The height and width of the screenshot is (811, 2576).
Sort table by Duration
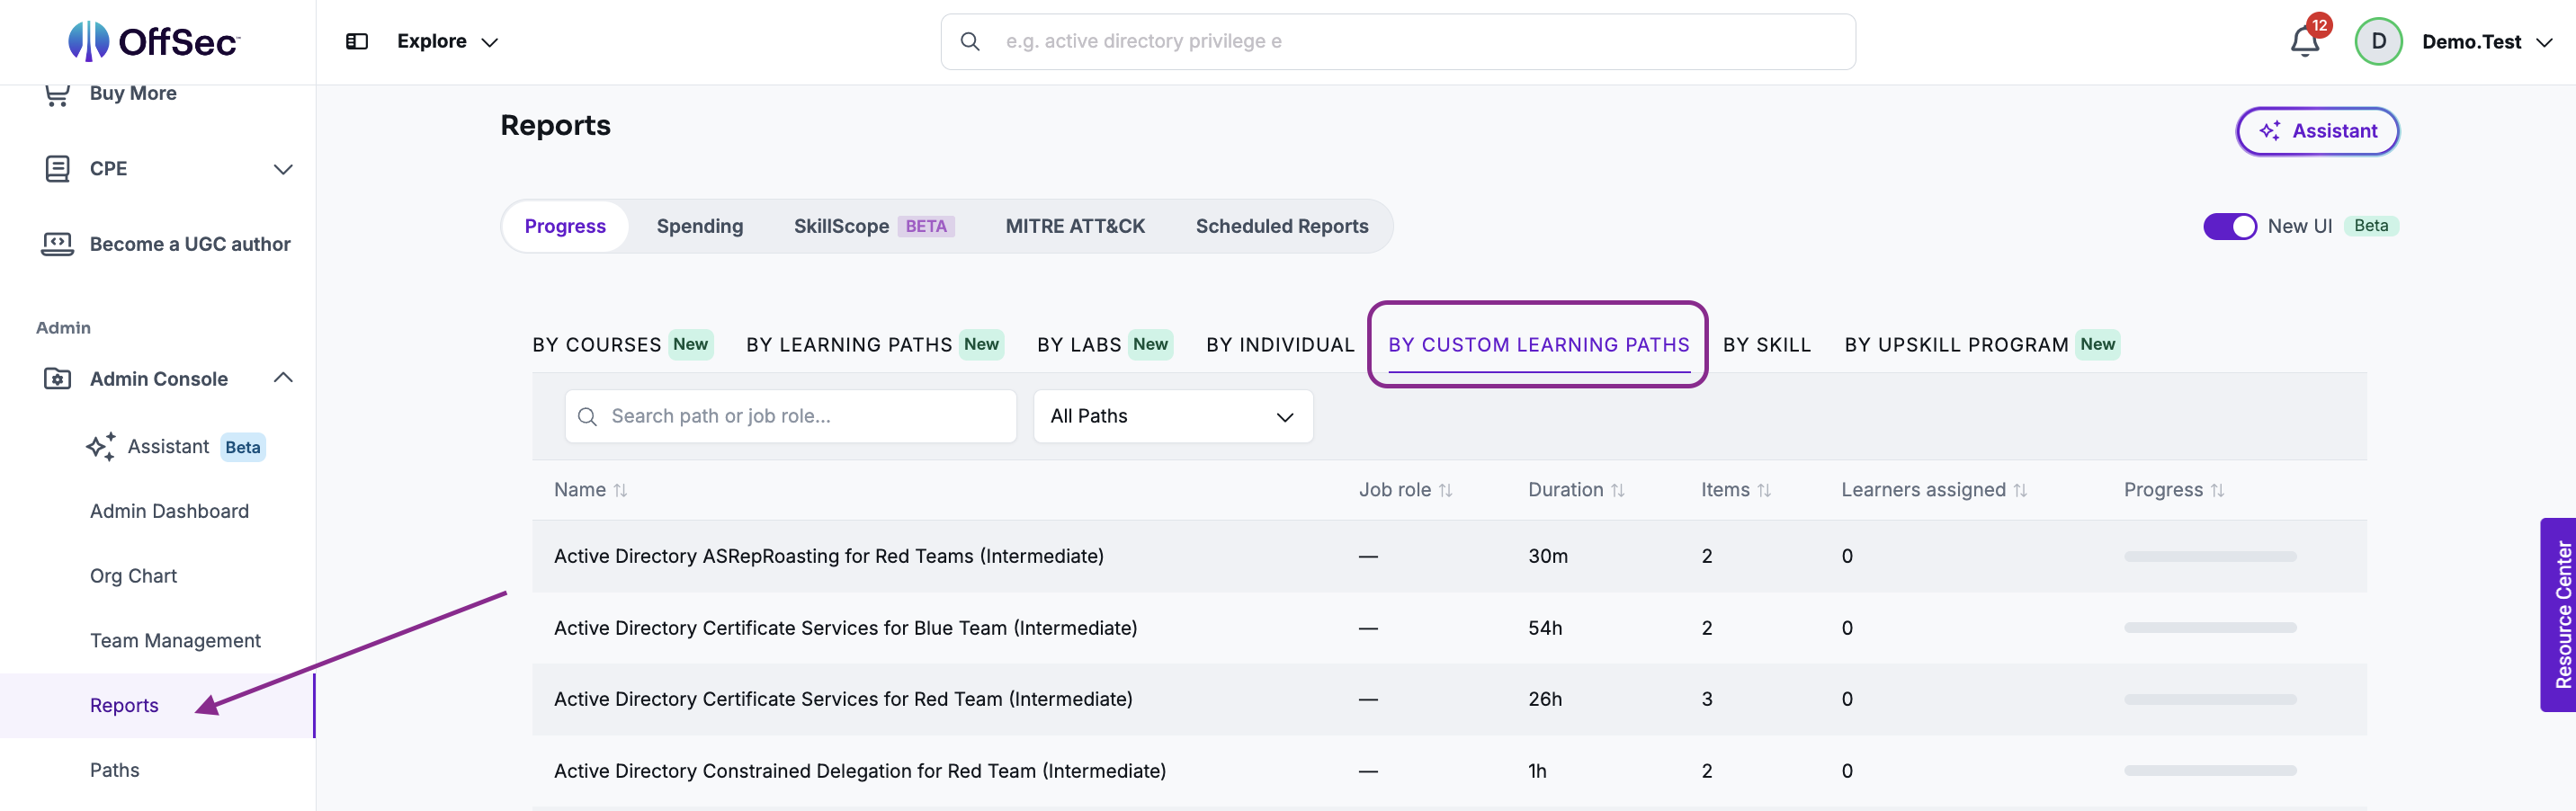pos(1617,490)
